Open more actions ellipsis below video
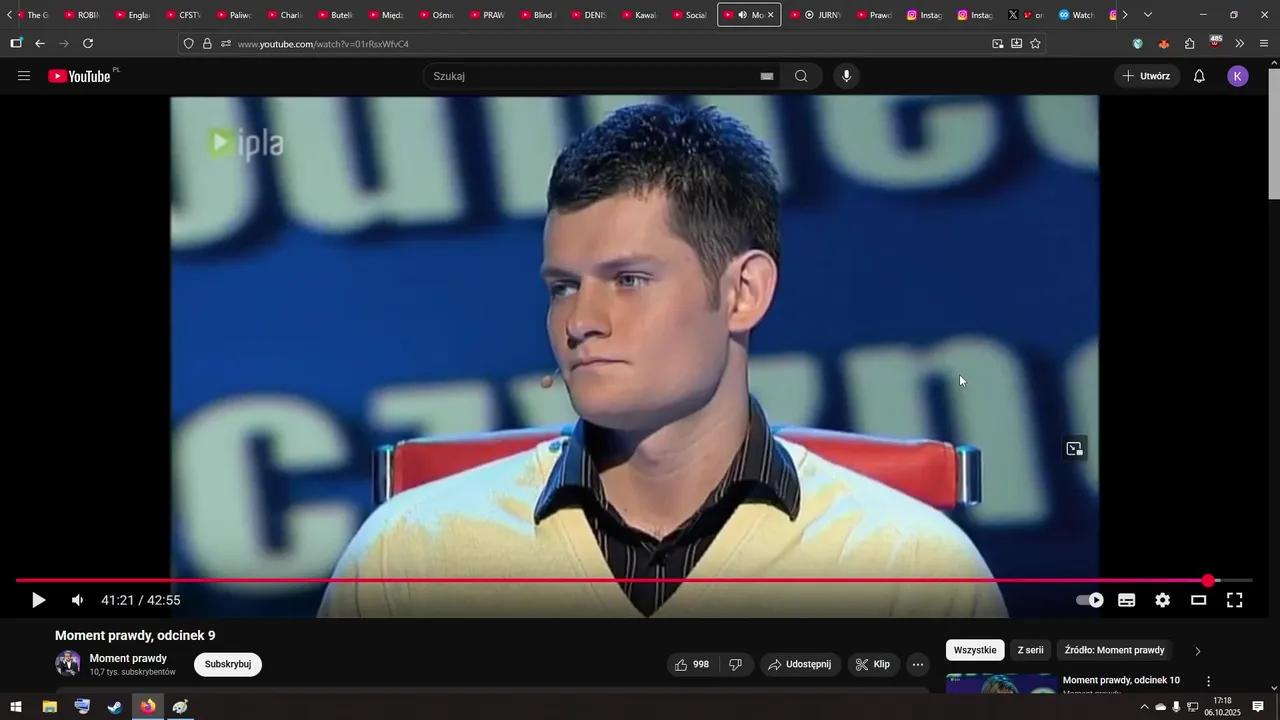This screenshot has width=1280, height=720. tap(918, 664)
